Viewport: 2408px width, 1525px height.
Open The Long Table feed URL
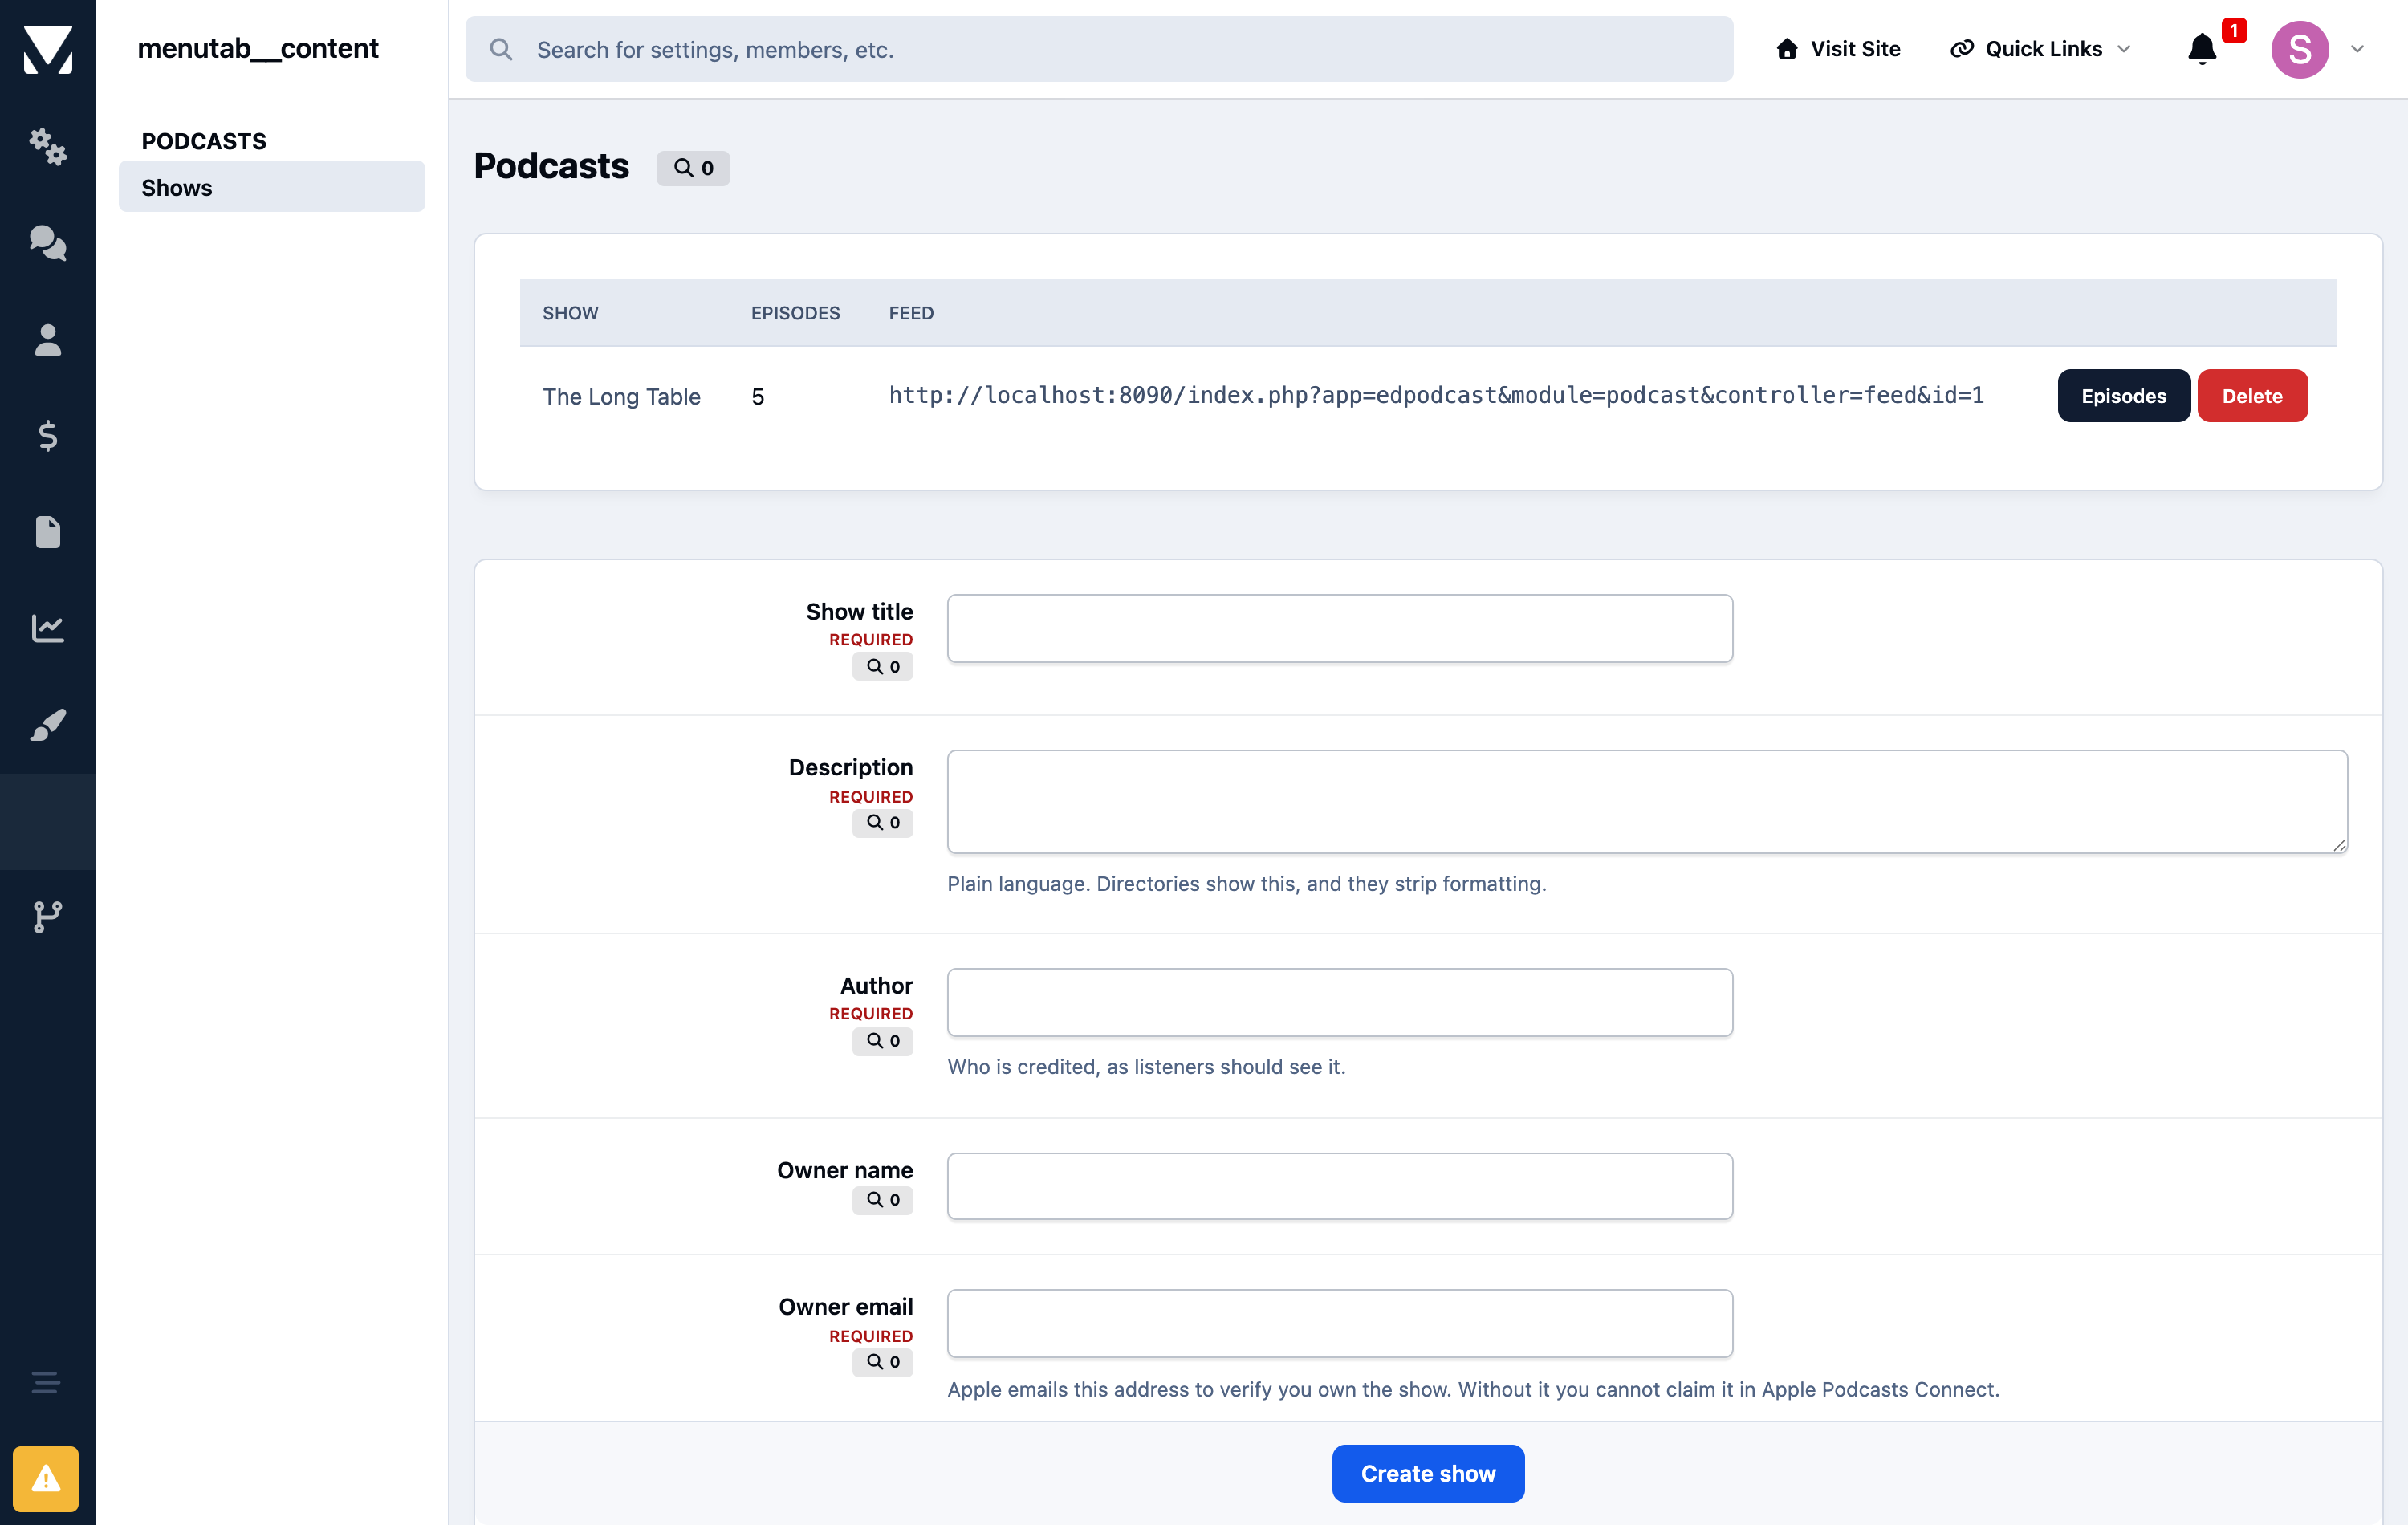pos(1436,395)
